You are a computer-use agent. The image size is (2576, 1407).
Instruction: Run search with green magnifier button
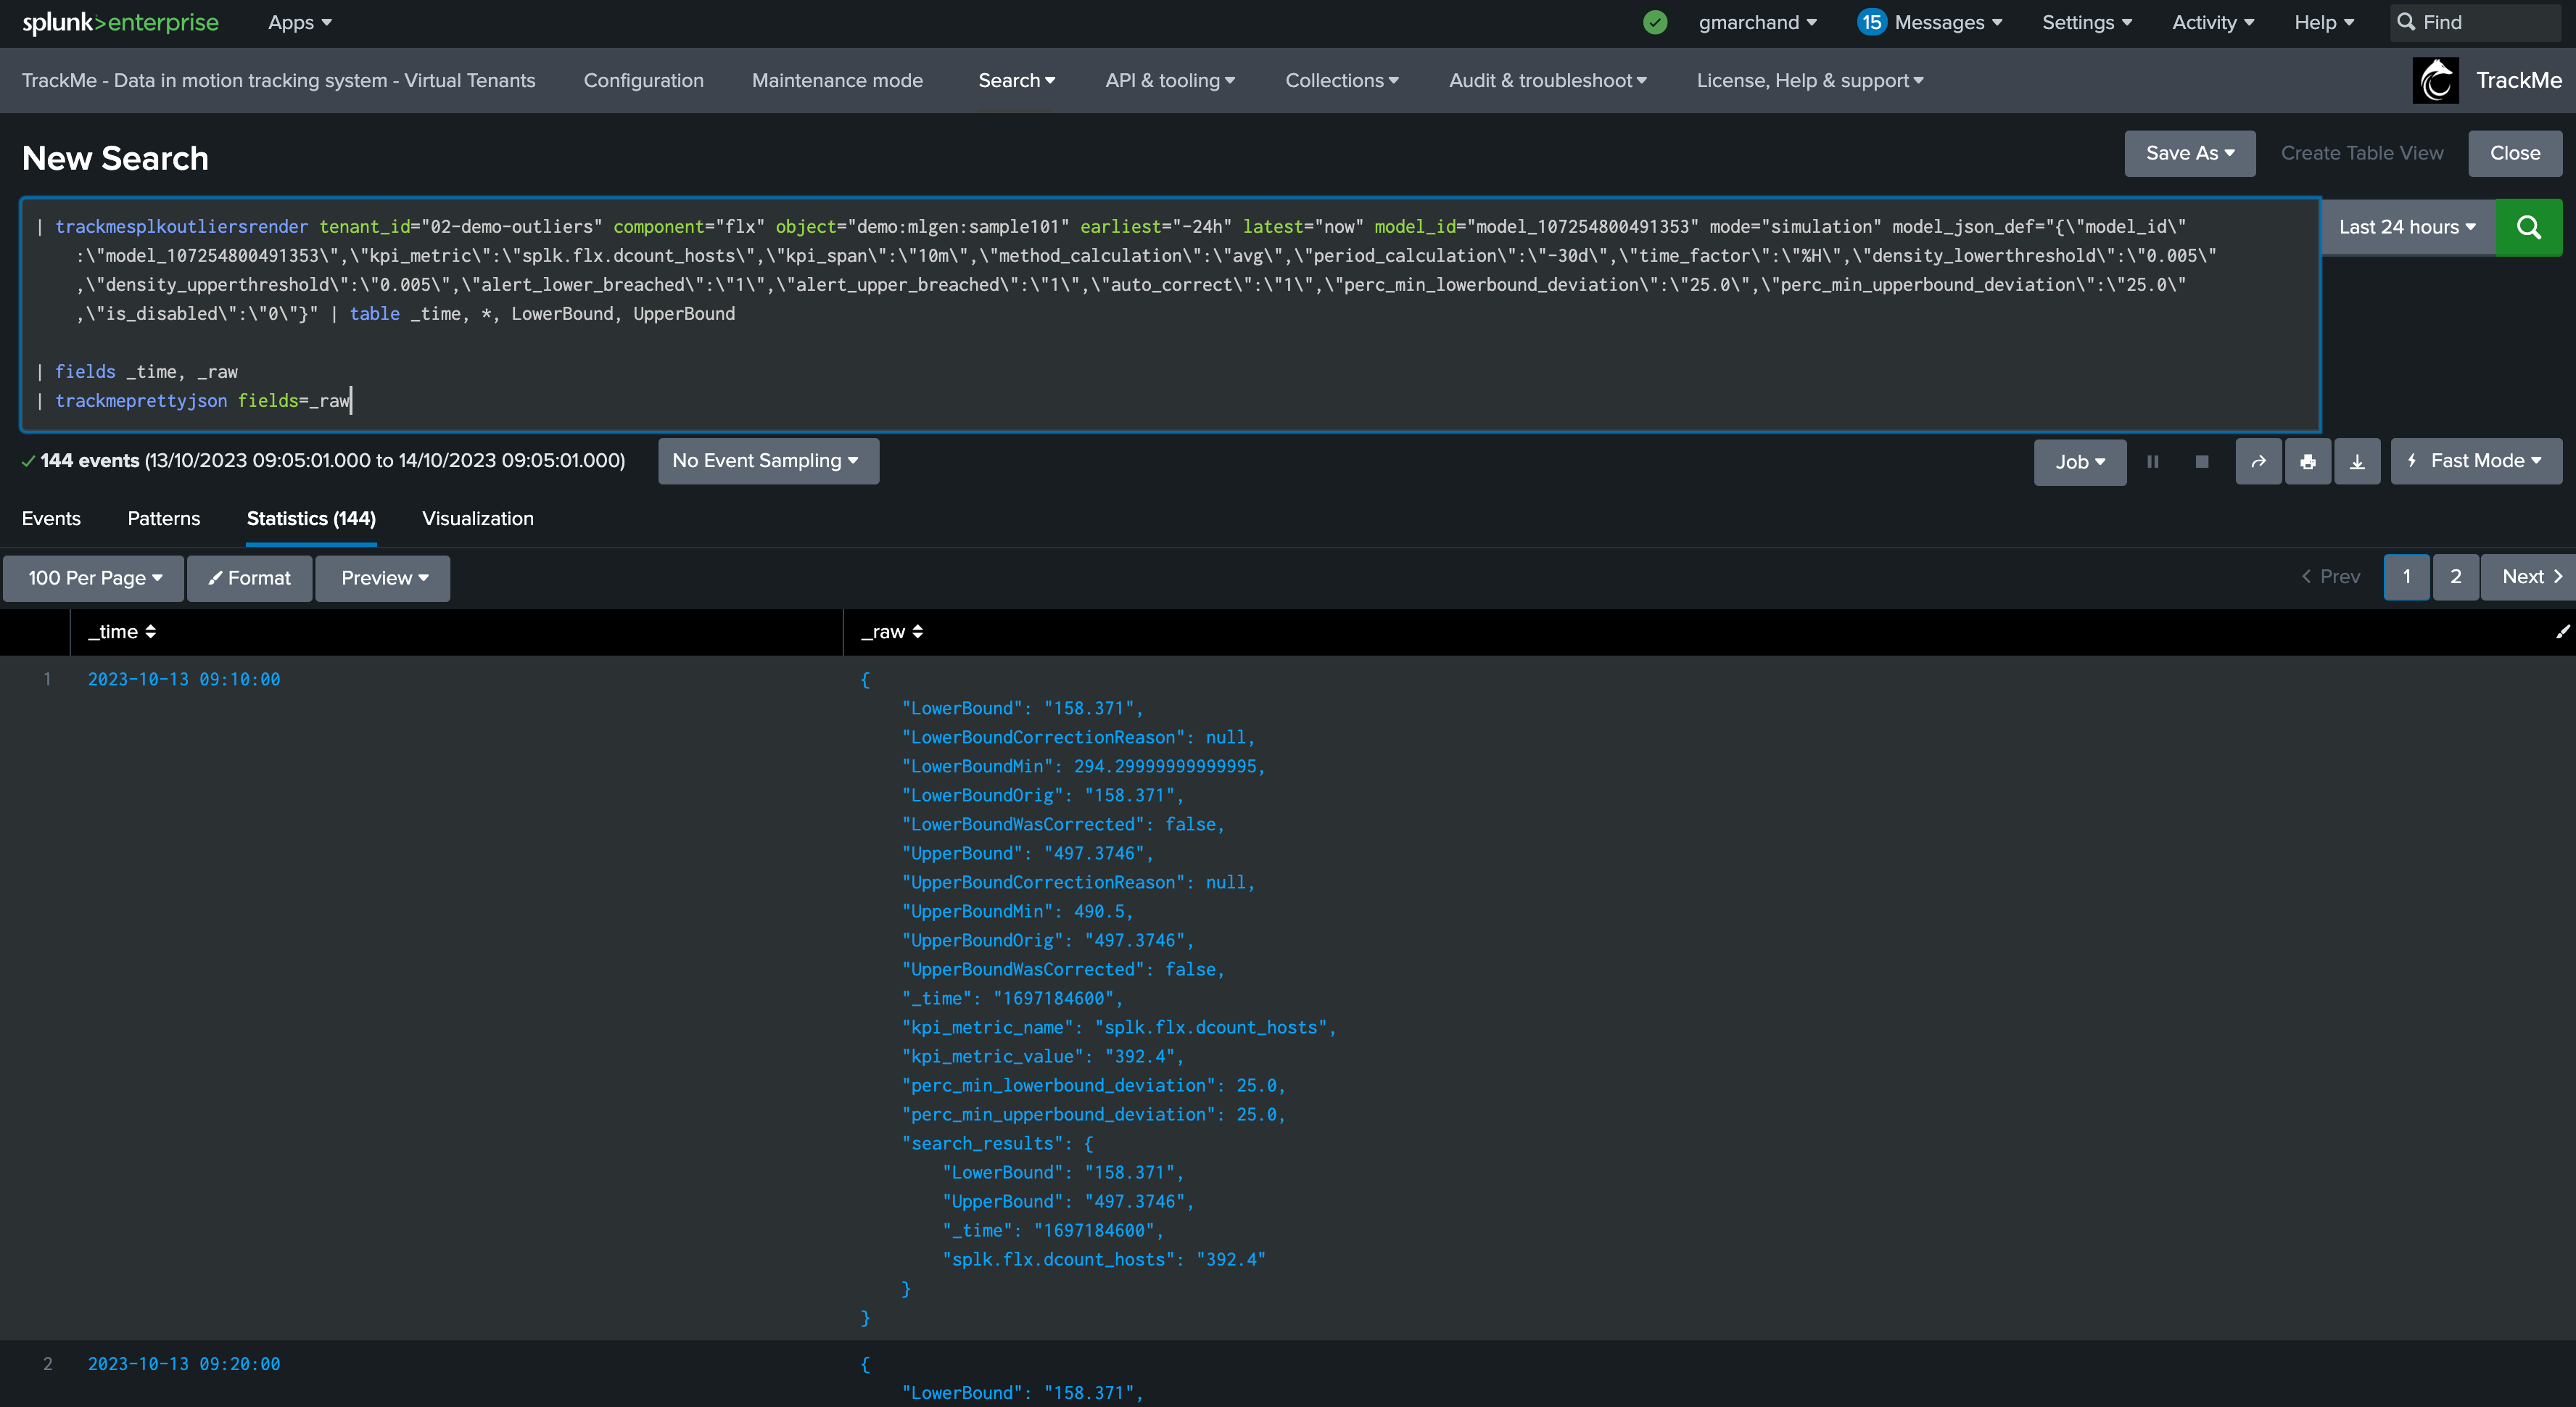2528,227
